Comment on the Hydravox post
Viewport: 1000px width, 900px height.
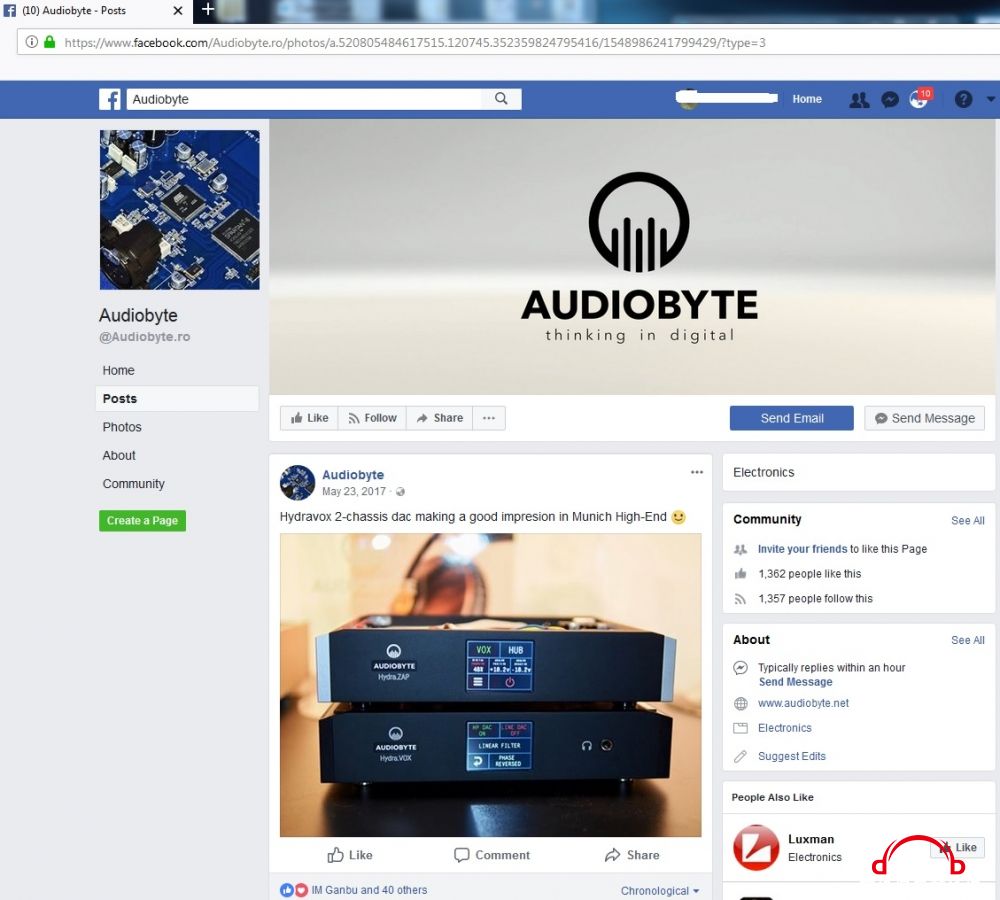click(492, 855)
